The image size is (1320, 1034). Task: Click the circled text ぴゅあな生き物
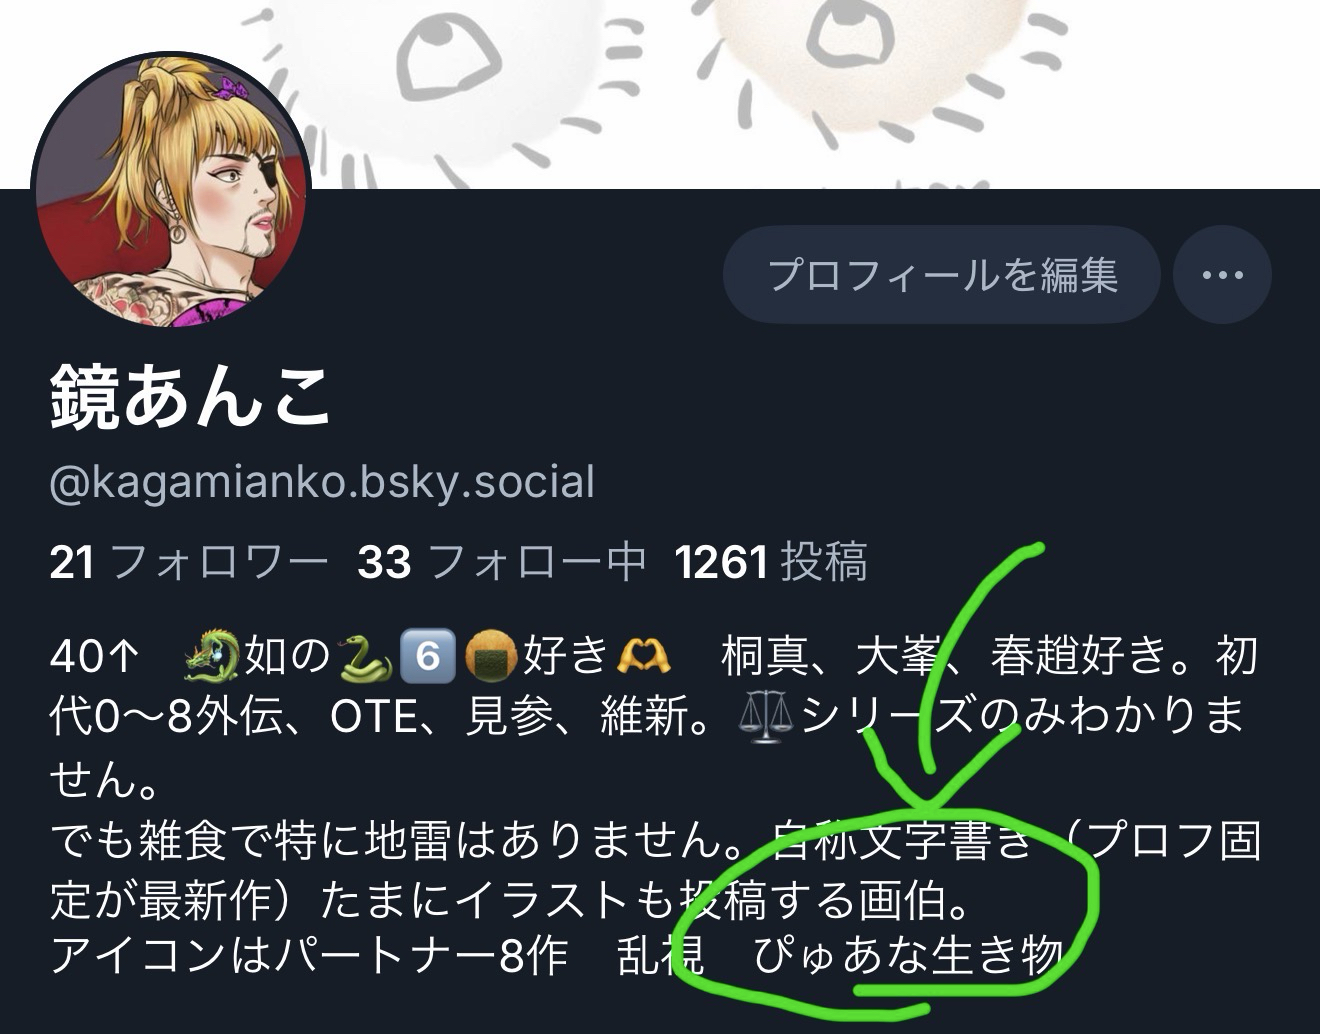click(907, 956)
